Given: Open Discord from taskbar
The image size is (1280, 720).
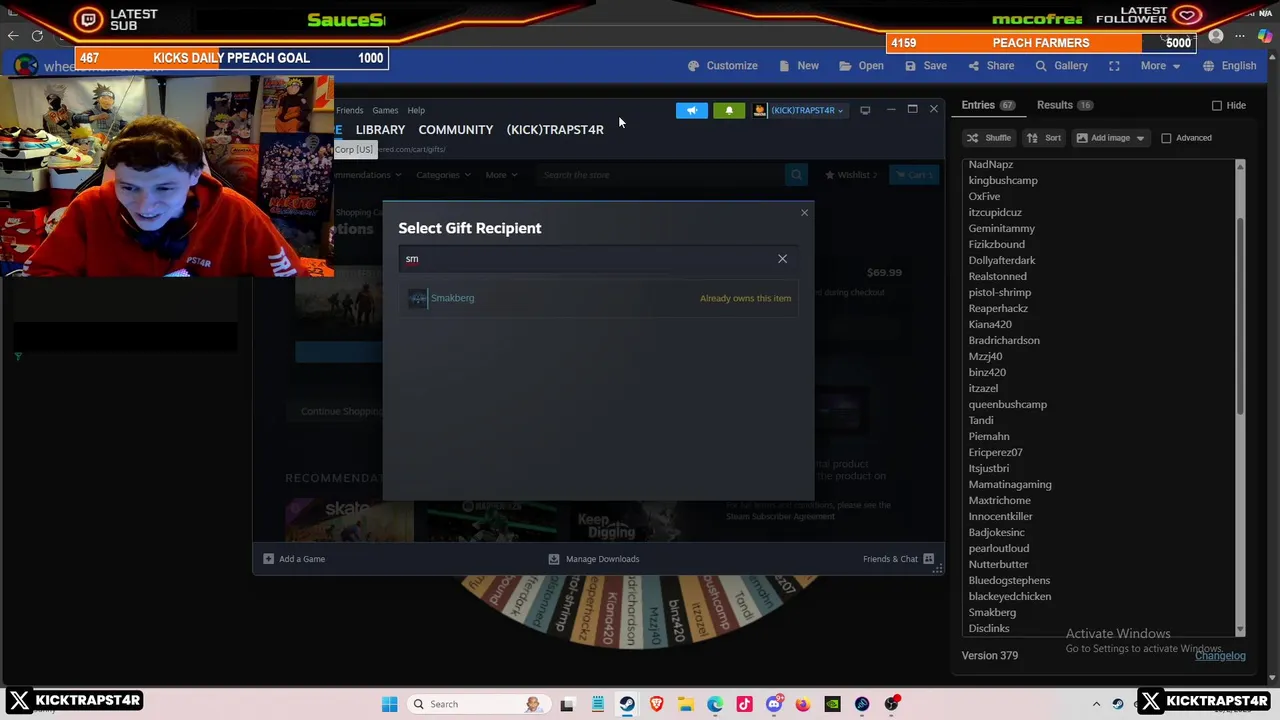Looking at the screenshot, I should pos(774,704).
